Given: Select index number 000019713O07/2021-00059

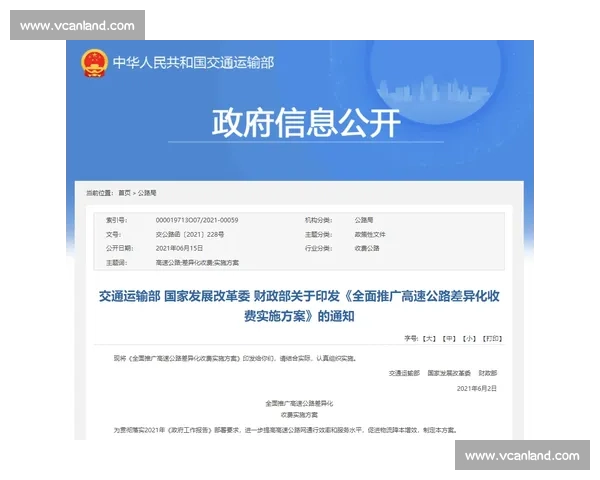Looking at the screenshot, I should click(197, 220).
